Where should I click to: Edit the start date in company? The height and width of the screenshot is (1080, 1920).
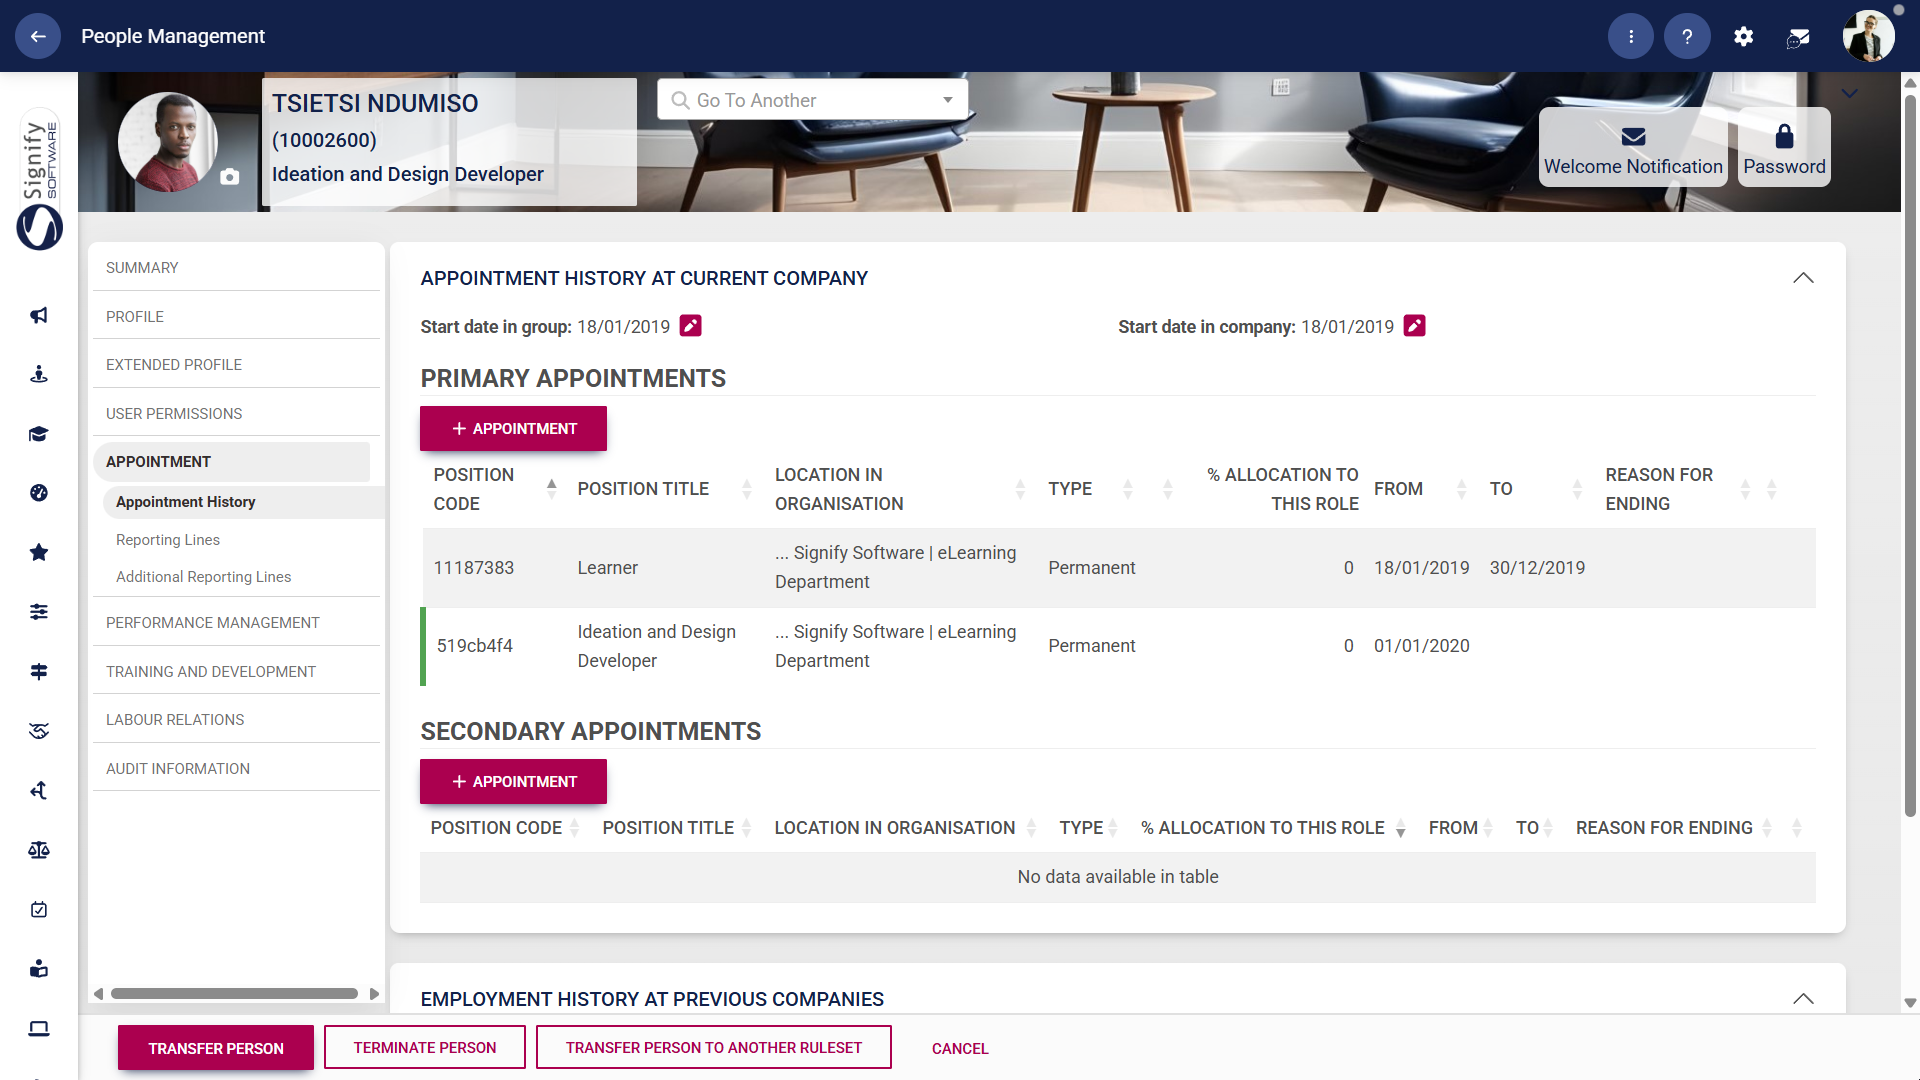click(1414, 325)
